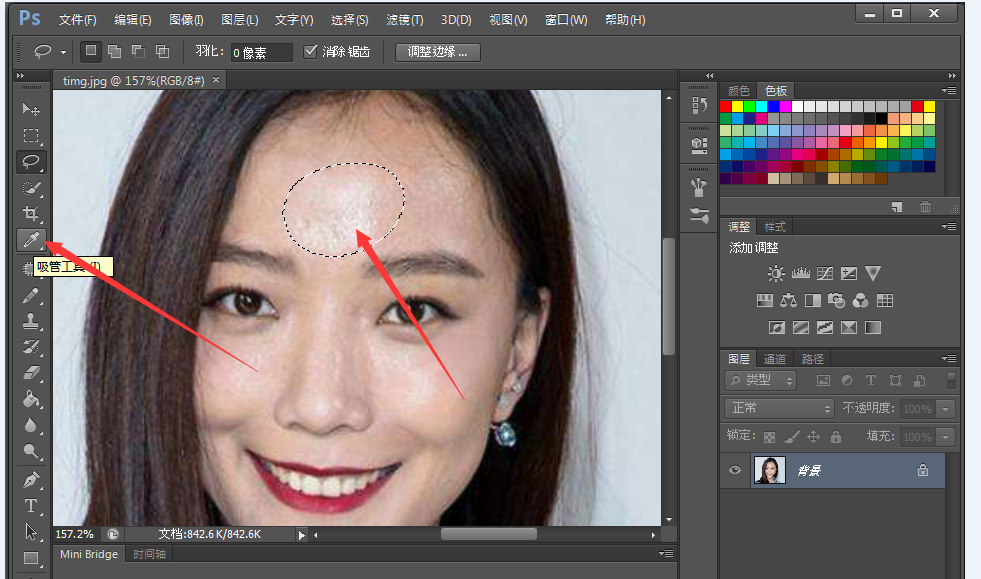Open the 不透明度 opacity dropdown arrow

pyautogui.click(x=946, y=409)
